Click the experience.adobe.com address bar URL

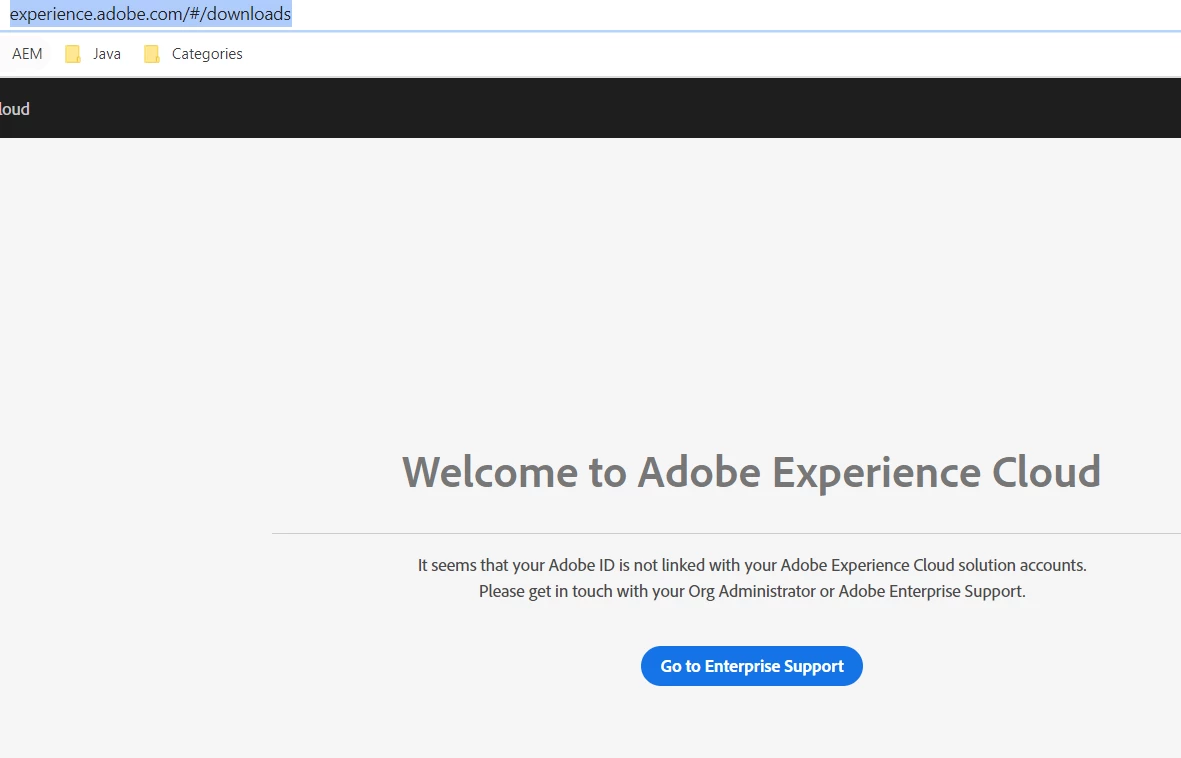150,14
